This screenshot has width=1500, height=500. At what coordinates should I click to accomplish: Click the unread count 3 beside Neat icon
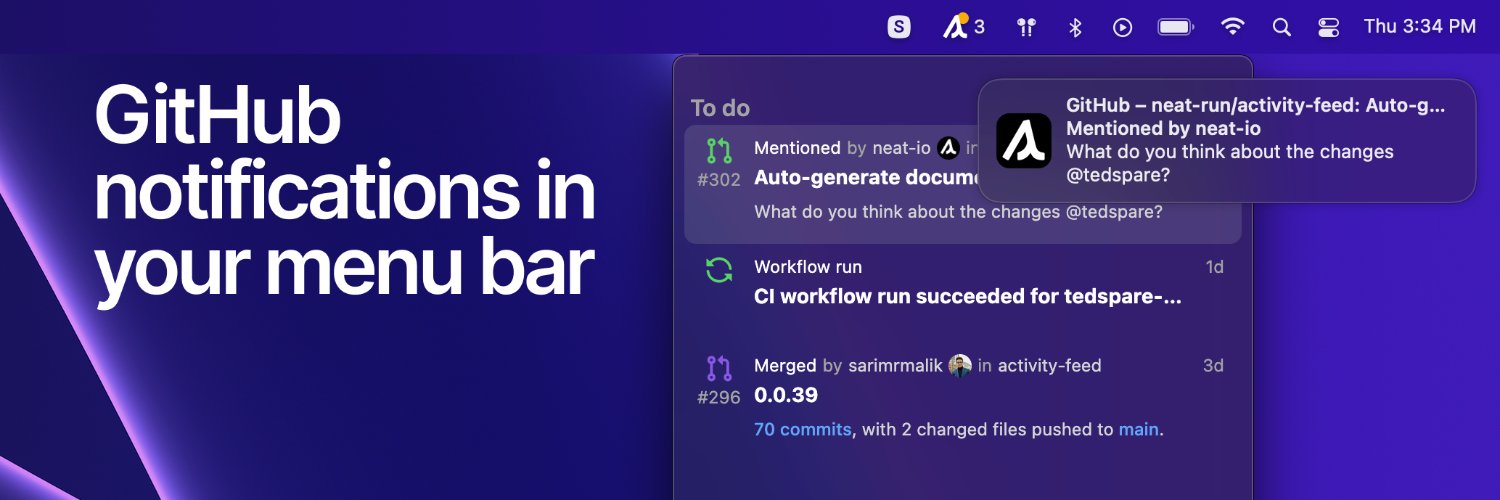[x=979, y=27]
